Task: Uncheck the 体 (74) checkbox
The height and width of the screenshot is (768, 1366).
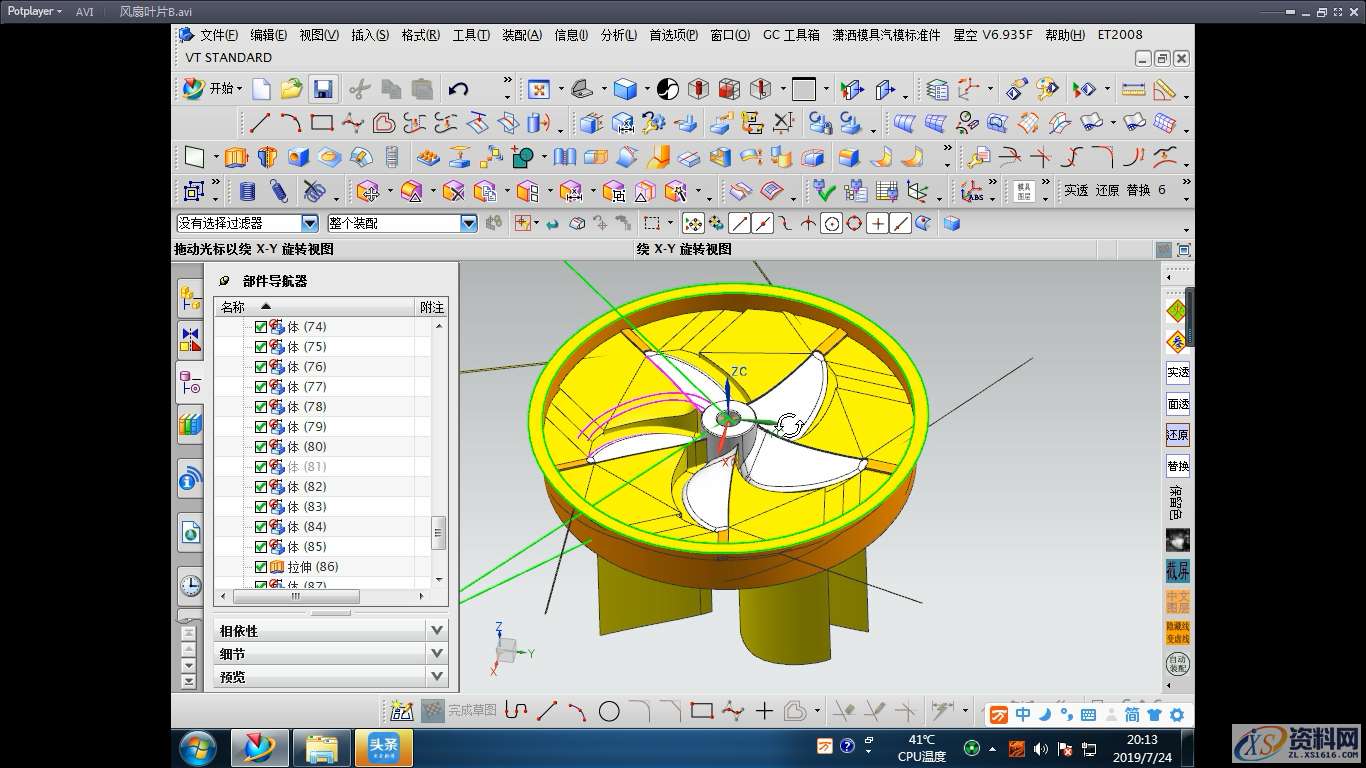Action: coord(261,327)
